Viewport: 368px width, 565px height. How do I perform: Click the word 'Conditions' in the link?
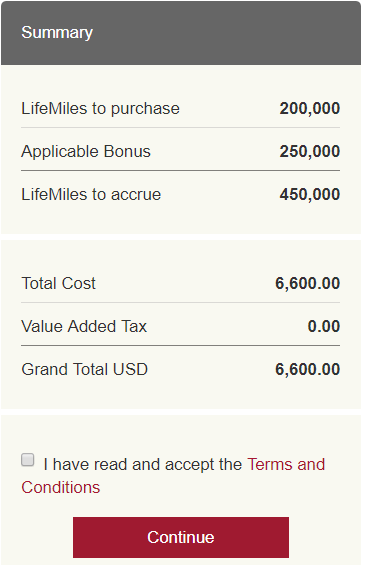click(61, 488)
